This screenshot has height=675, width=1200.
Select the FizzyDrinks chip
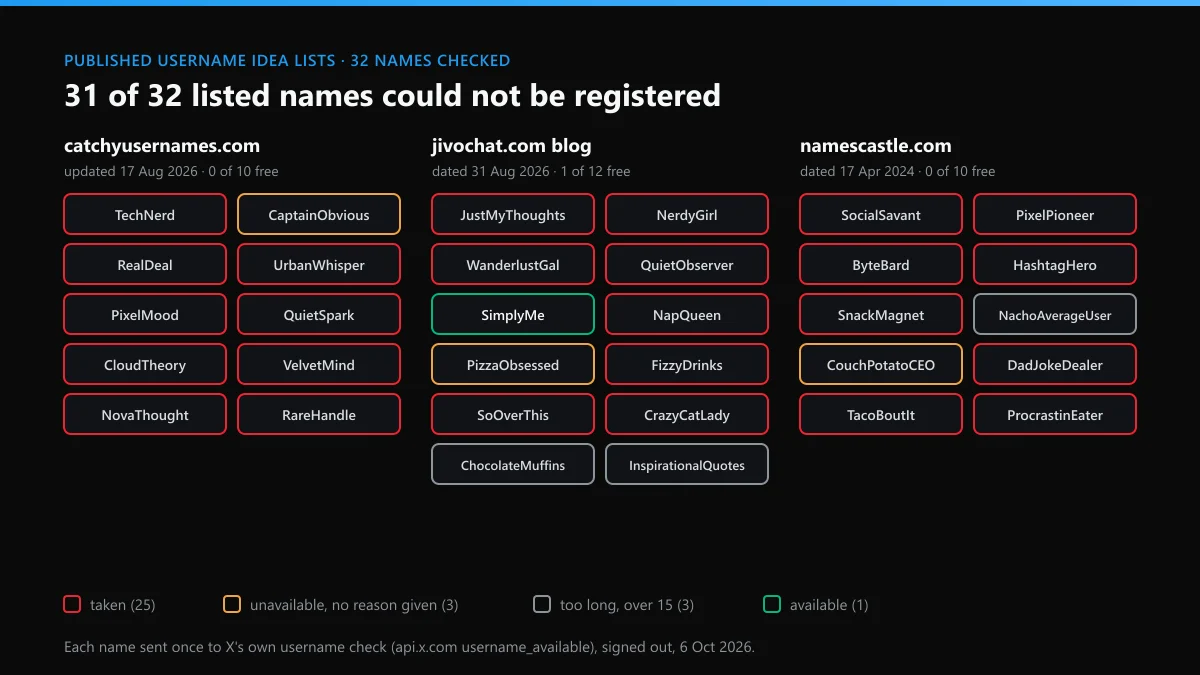click(687, 365)
